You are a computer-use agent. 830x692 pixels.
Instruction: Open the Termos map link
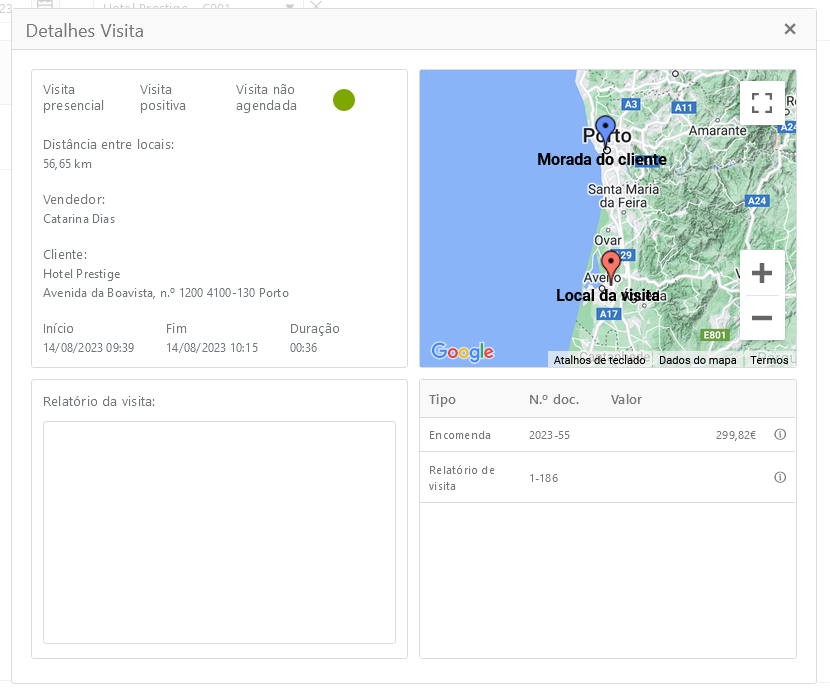[x=769, y=360]
